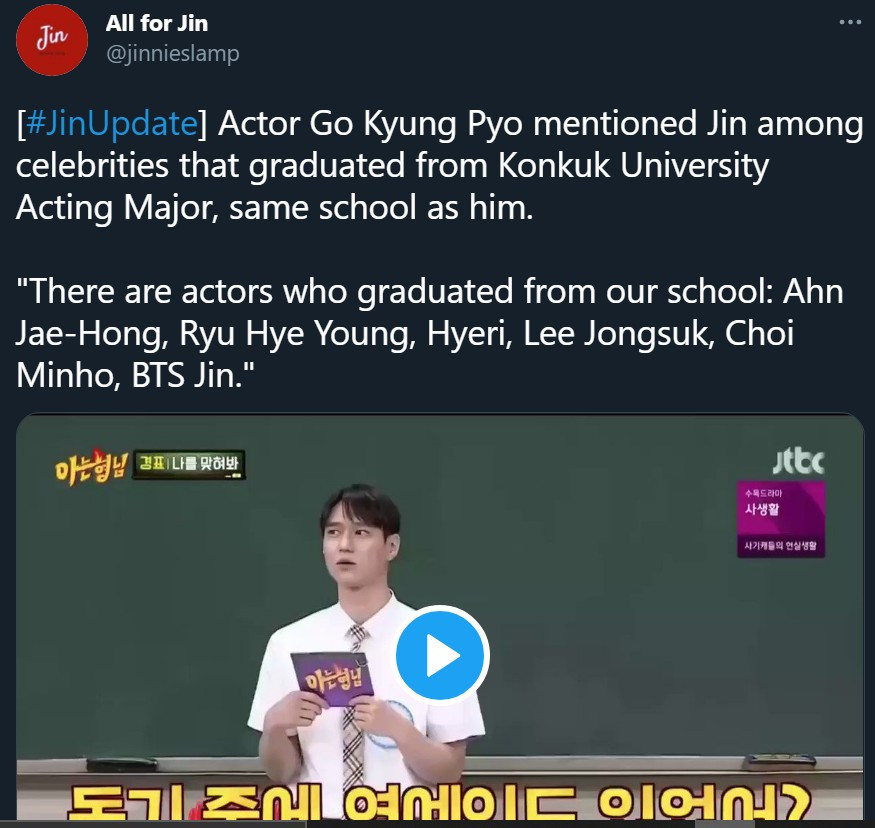This screenshot has height=828, width=875.
Task: Click the purple 사생활 drama banner in the video
Action: [781, 519]
